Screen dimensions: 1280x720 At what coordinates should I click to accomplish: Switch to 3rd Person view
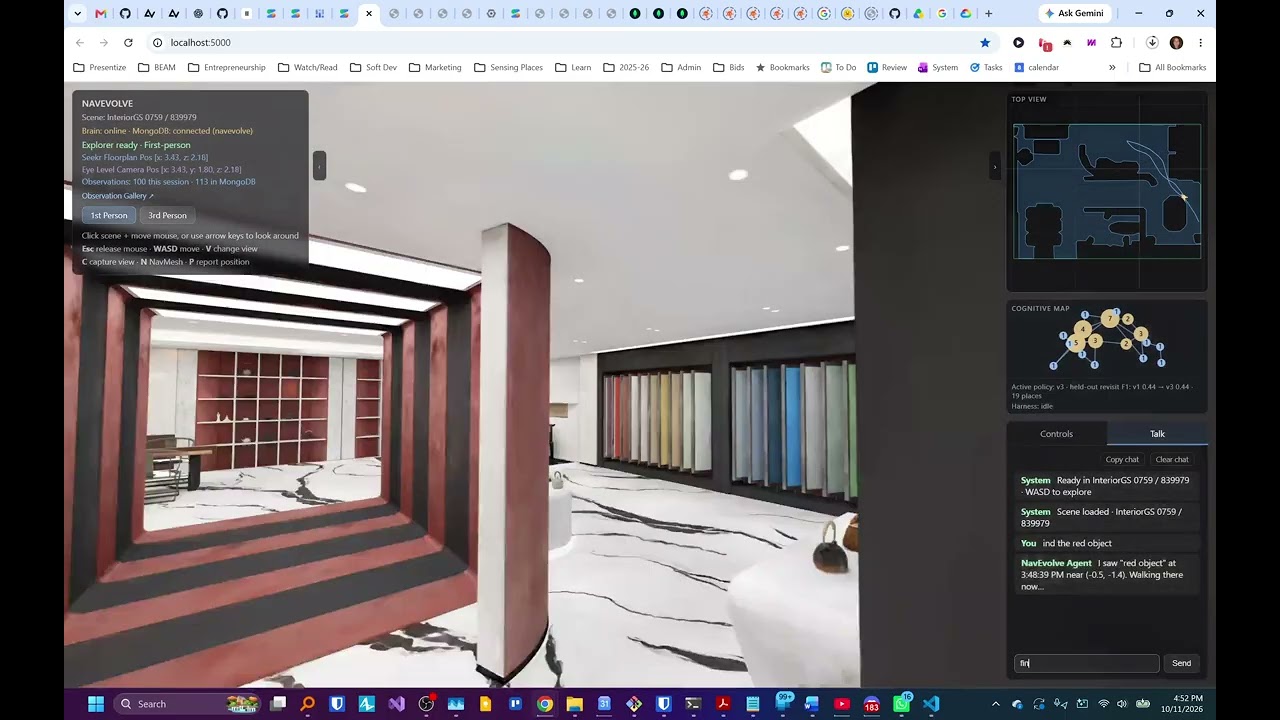tap(167, 215)
